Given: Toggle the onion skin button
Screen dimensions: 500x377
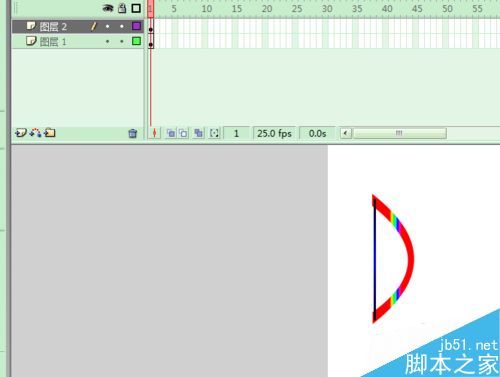Looking at the screenshot, I should [171, 133].
